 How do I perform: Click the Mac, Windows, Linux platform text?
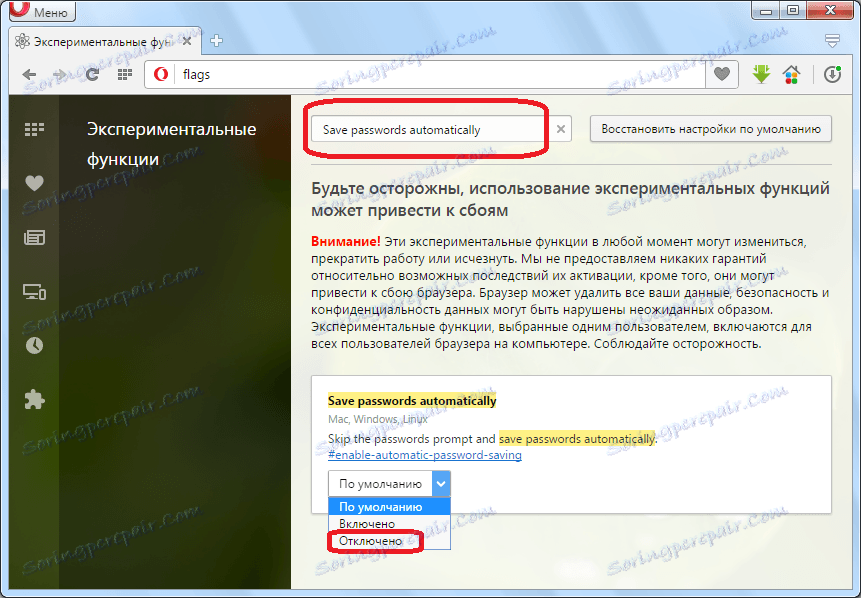tap(378, 419)
